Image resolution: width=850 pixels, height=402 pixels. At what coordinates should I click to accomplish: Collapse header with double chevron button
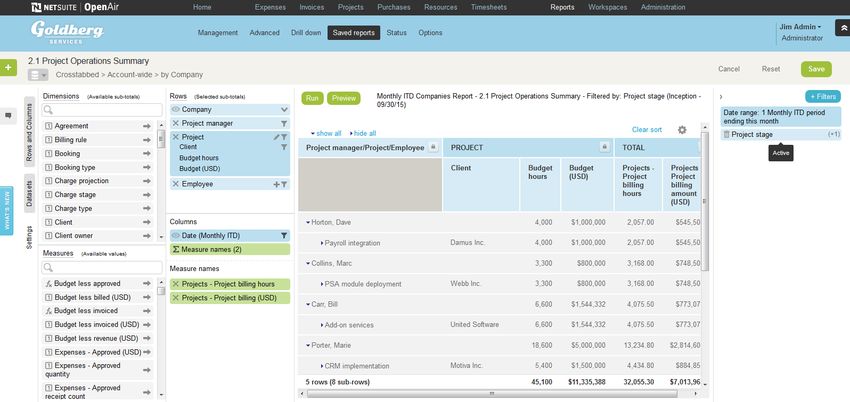(843, 28)
